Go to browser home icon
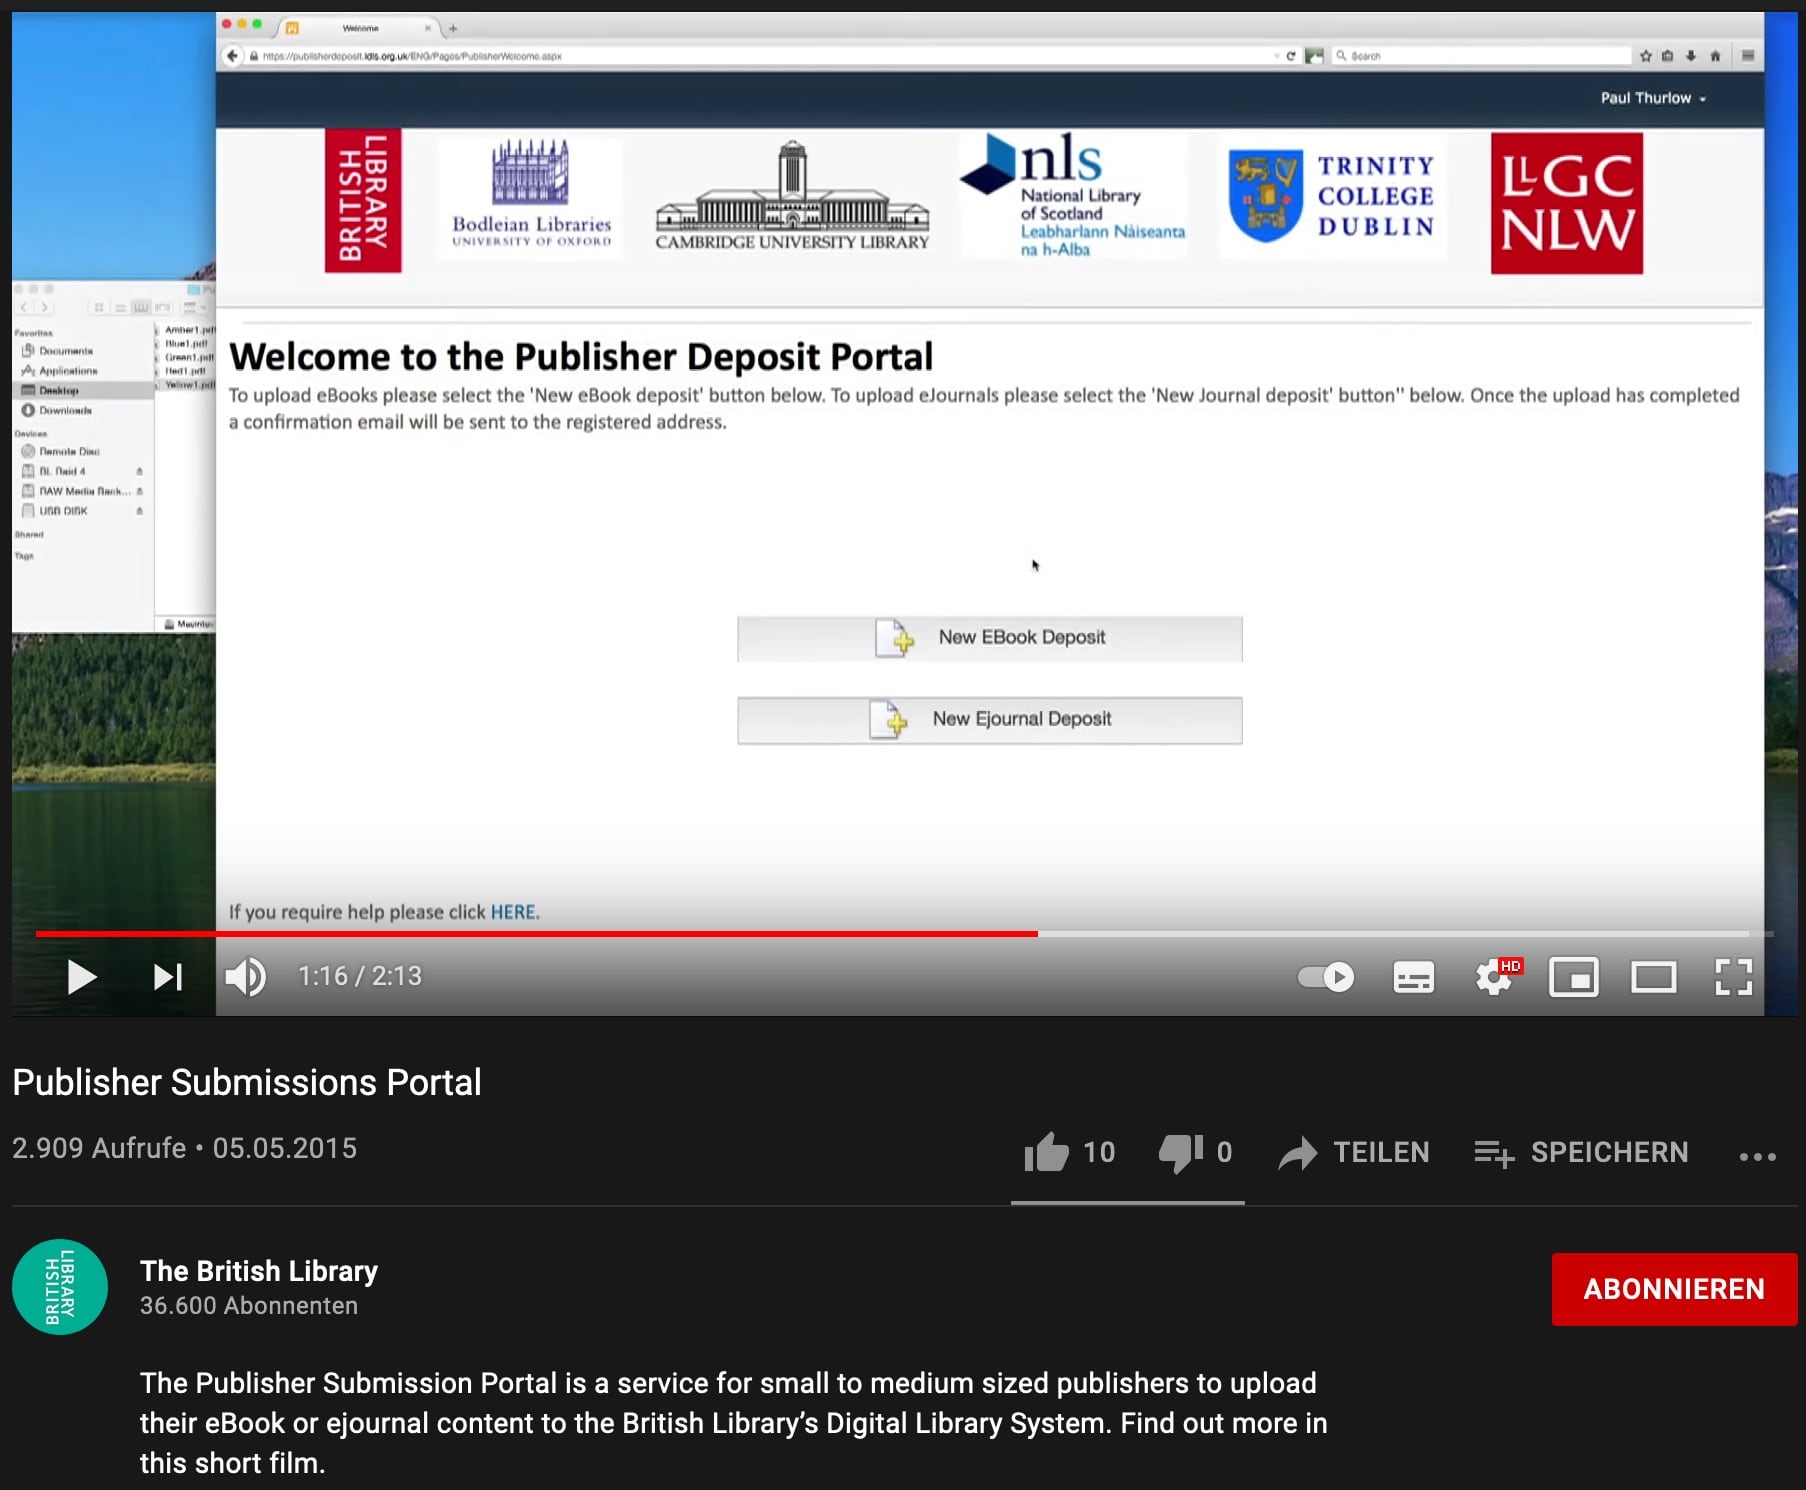 [x=1715, y=56]
